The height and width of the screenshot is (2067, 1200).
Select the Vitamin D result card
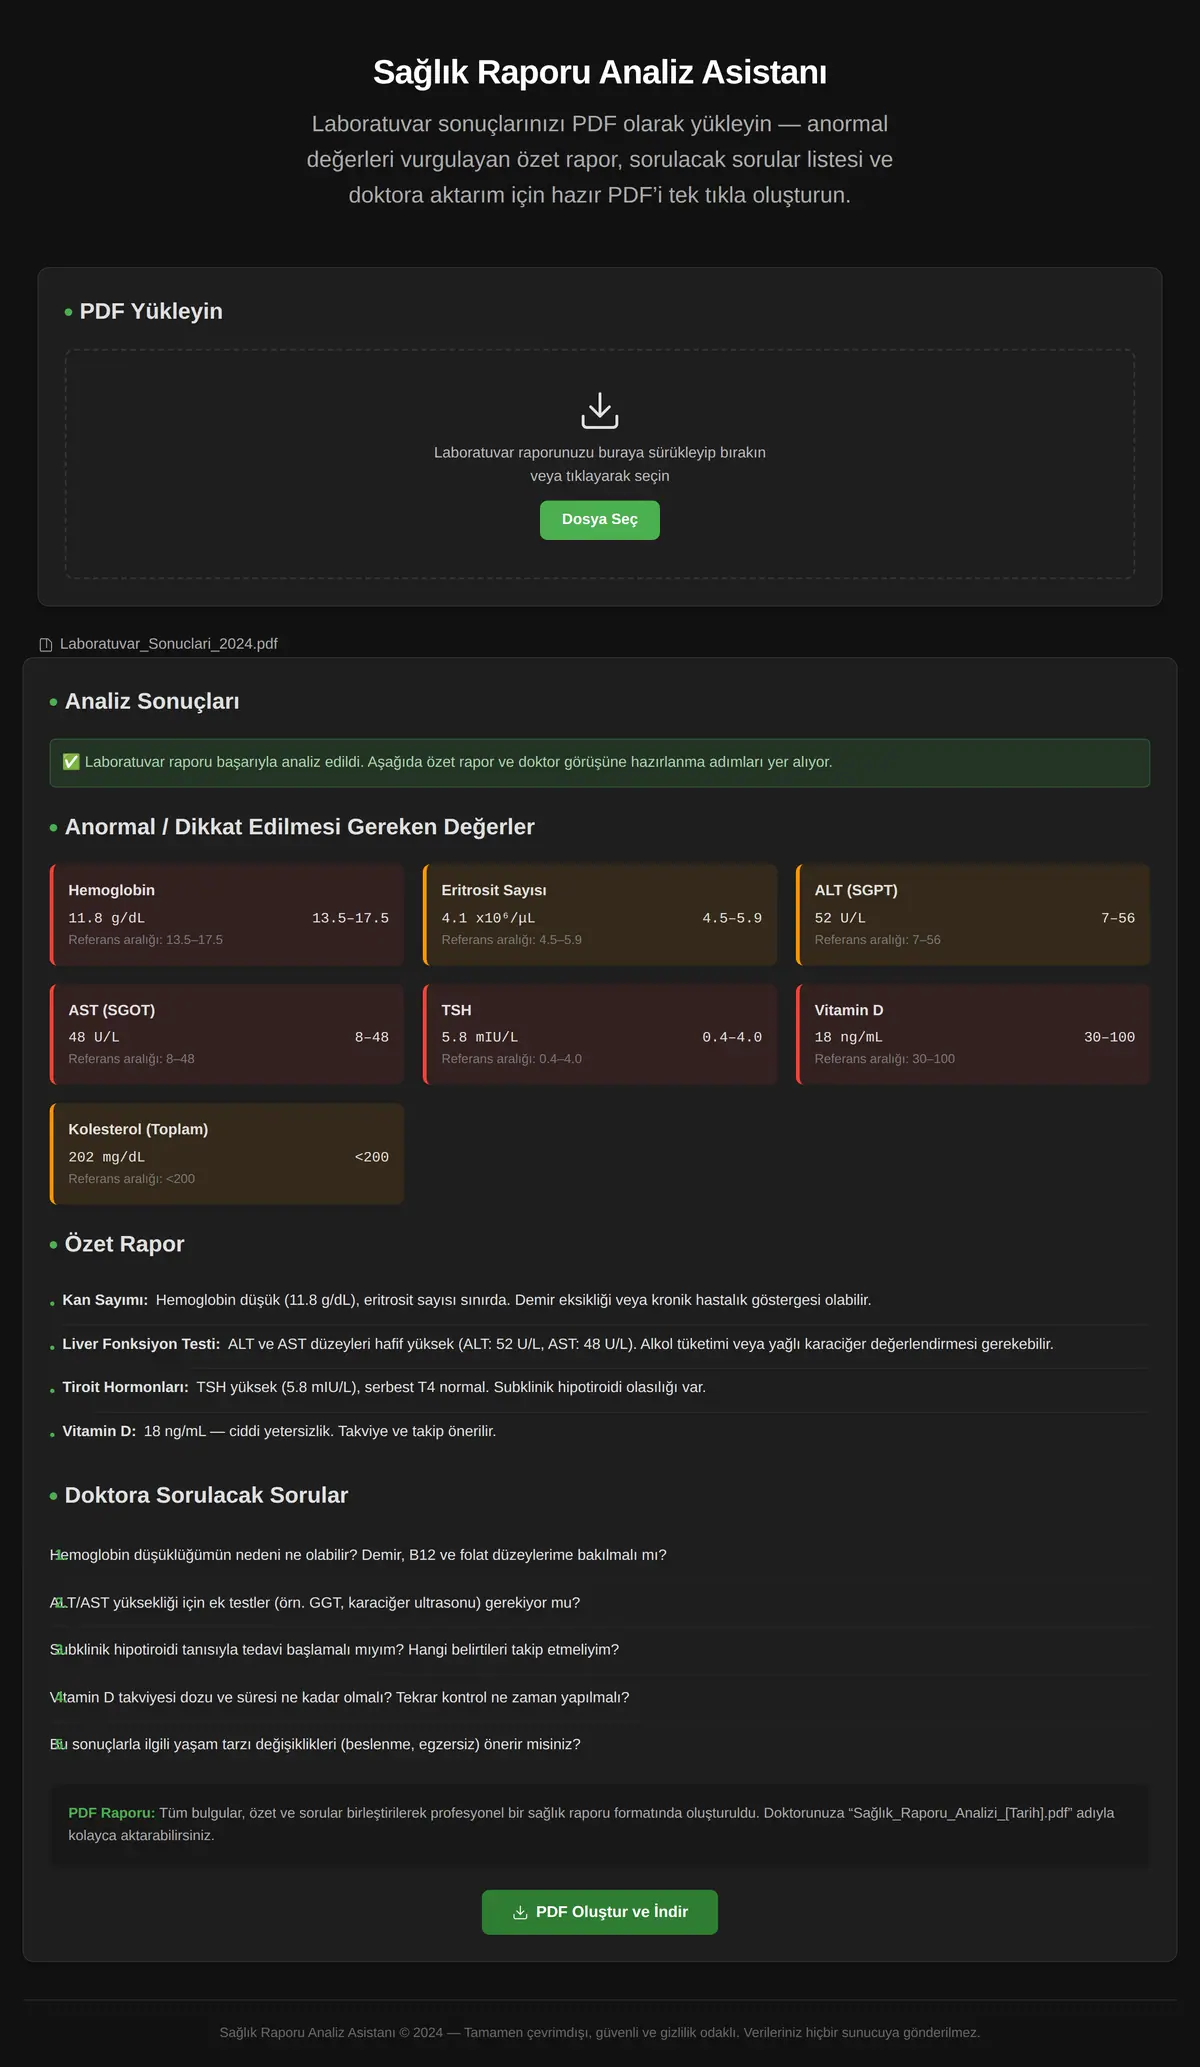click(x=973, y=1034)
